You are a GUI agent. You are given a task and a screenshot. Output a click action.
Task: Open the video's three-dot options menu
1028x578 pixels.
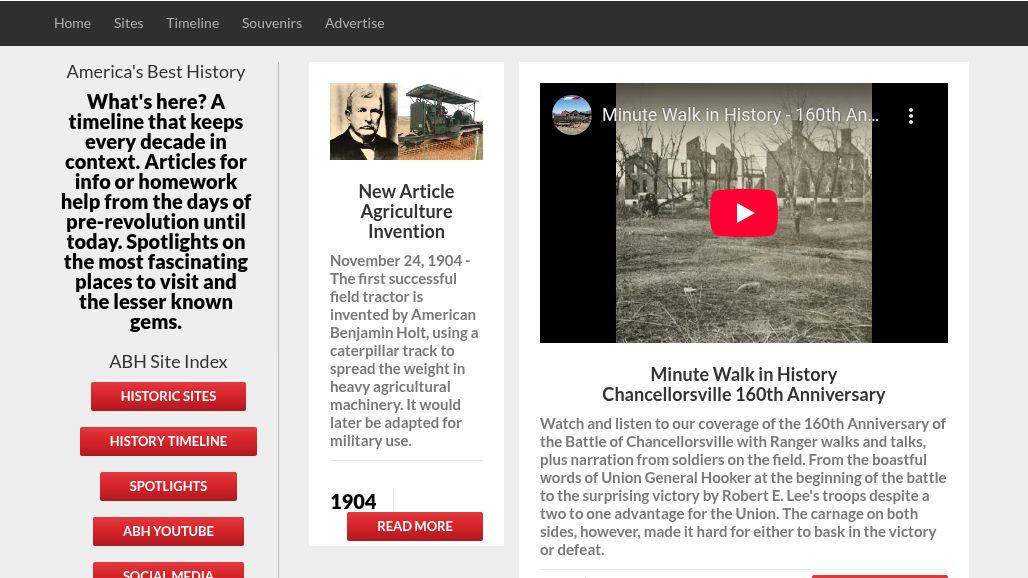pyautogui.click(x=911, y=116)
